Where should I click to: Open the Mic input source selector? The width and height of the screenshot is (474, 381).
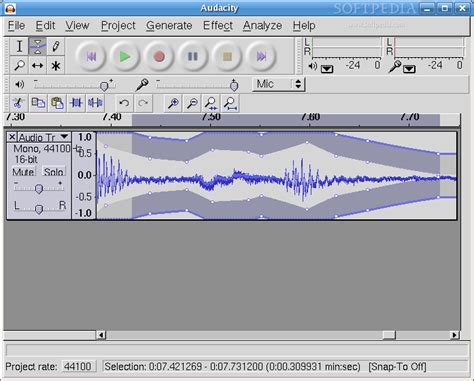click(x=278, y=84)
